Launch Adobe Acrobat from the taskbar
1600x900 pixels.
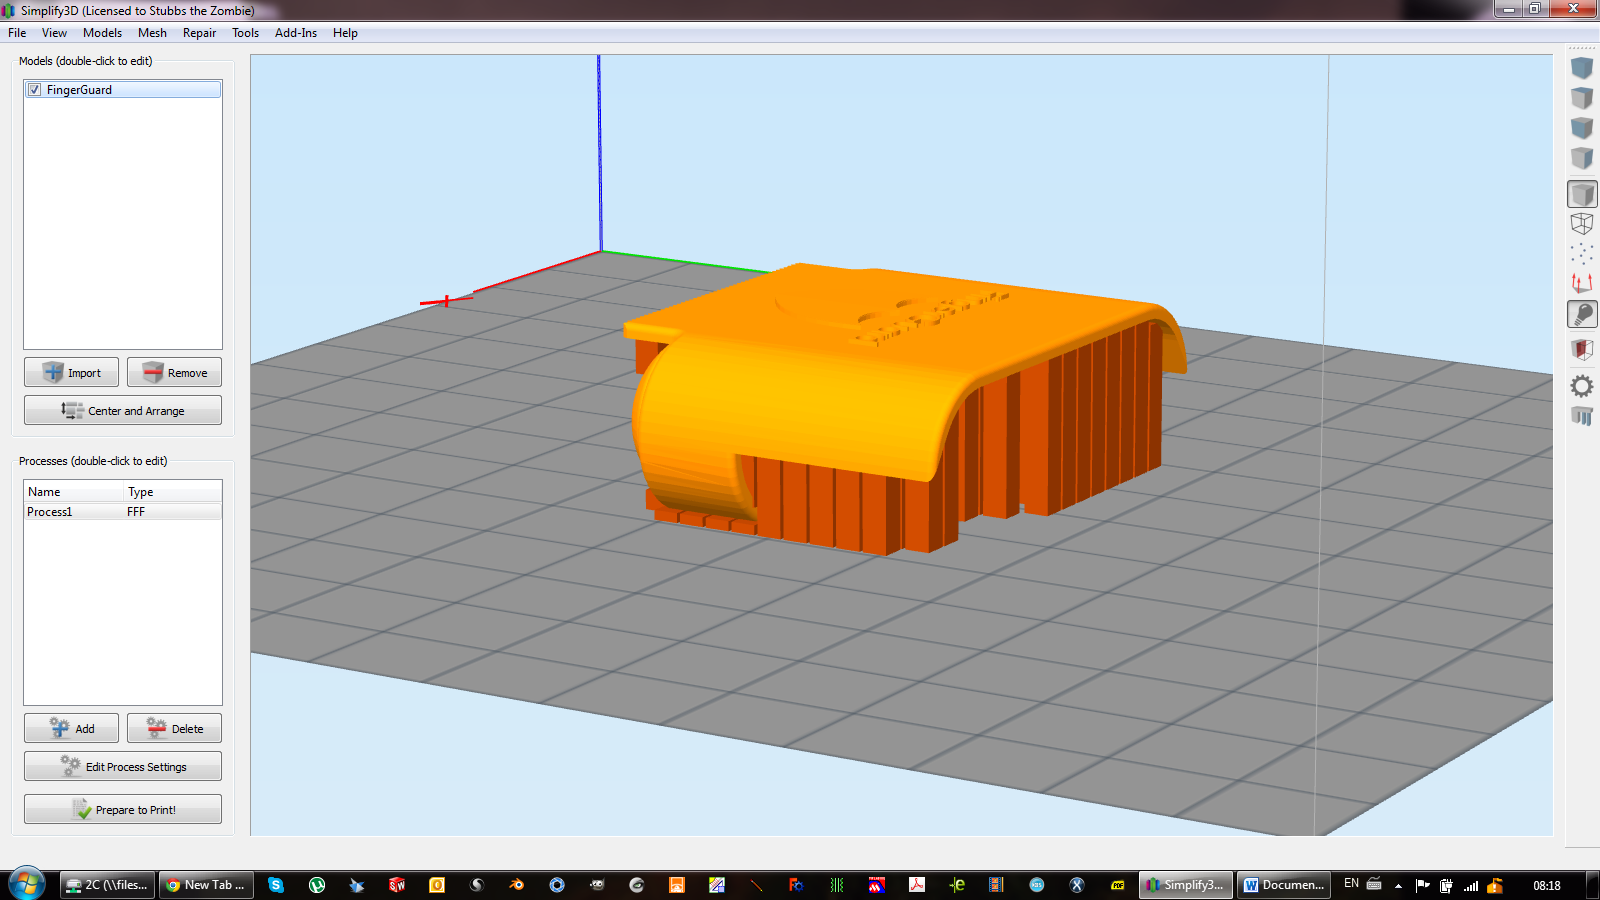pos(917,885)
